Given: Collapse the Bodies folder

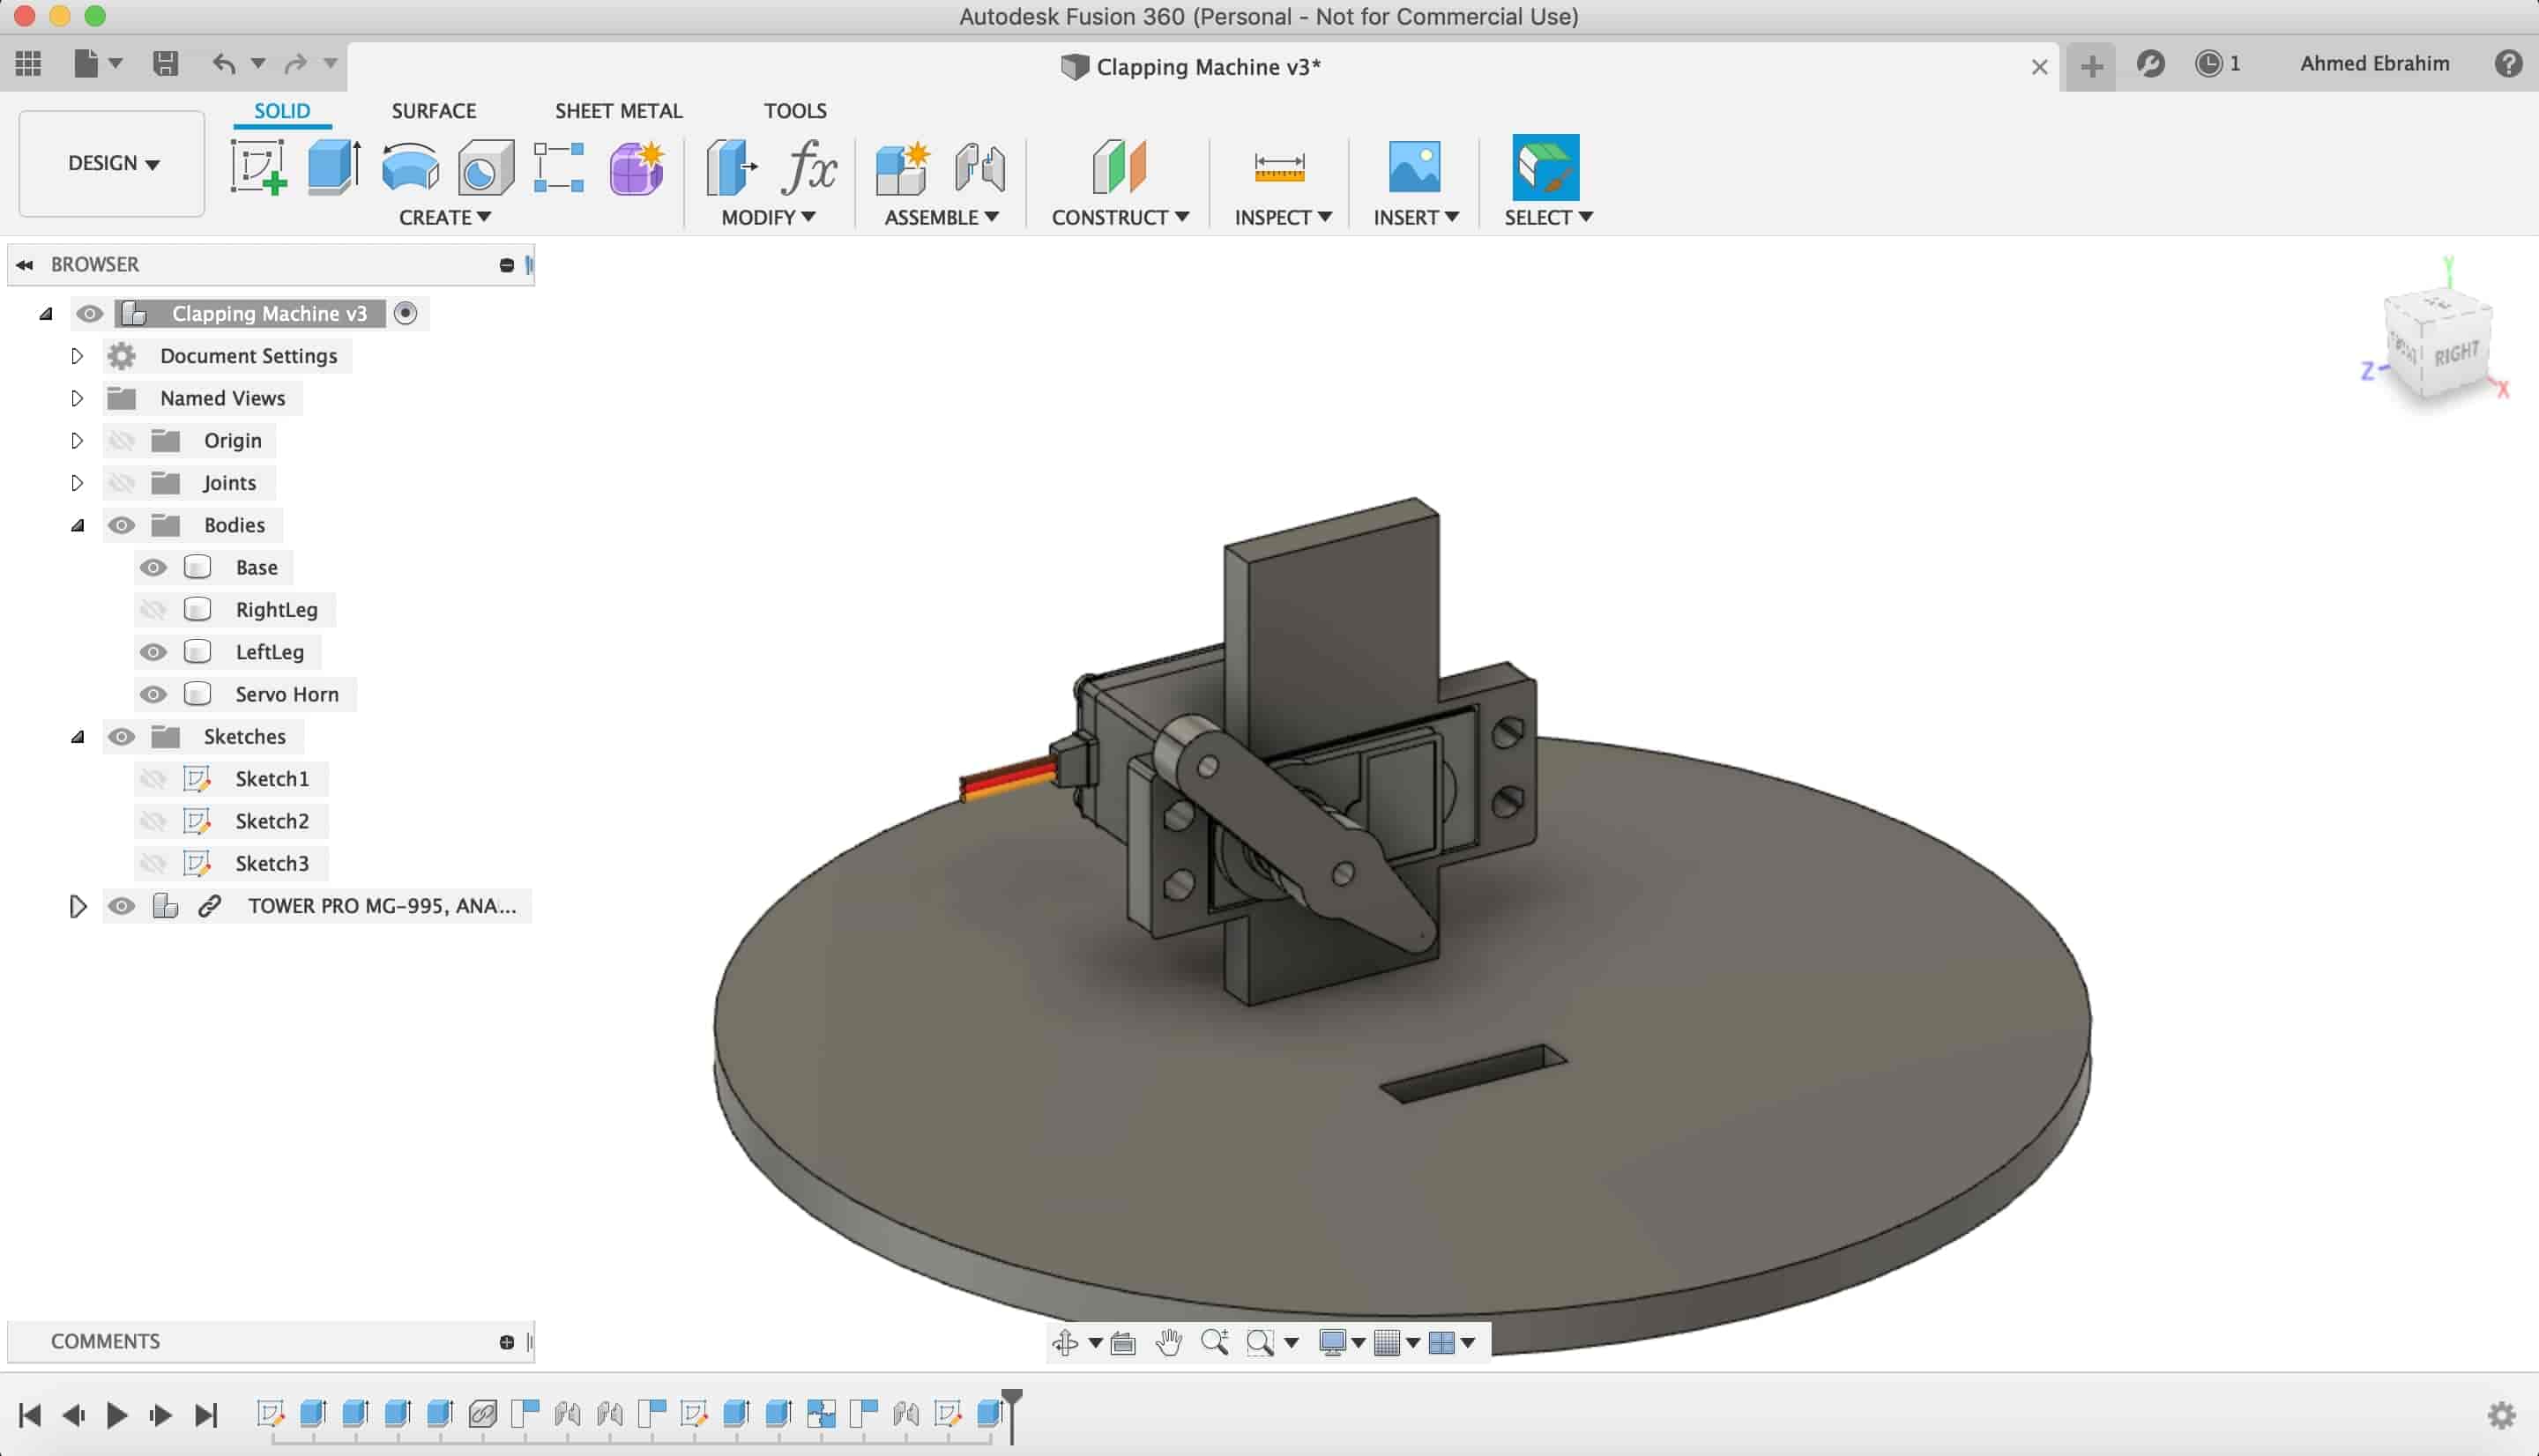Looking at the screenshot, I should (77, 525).
